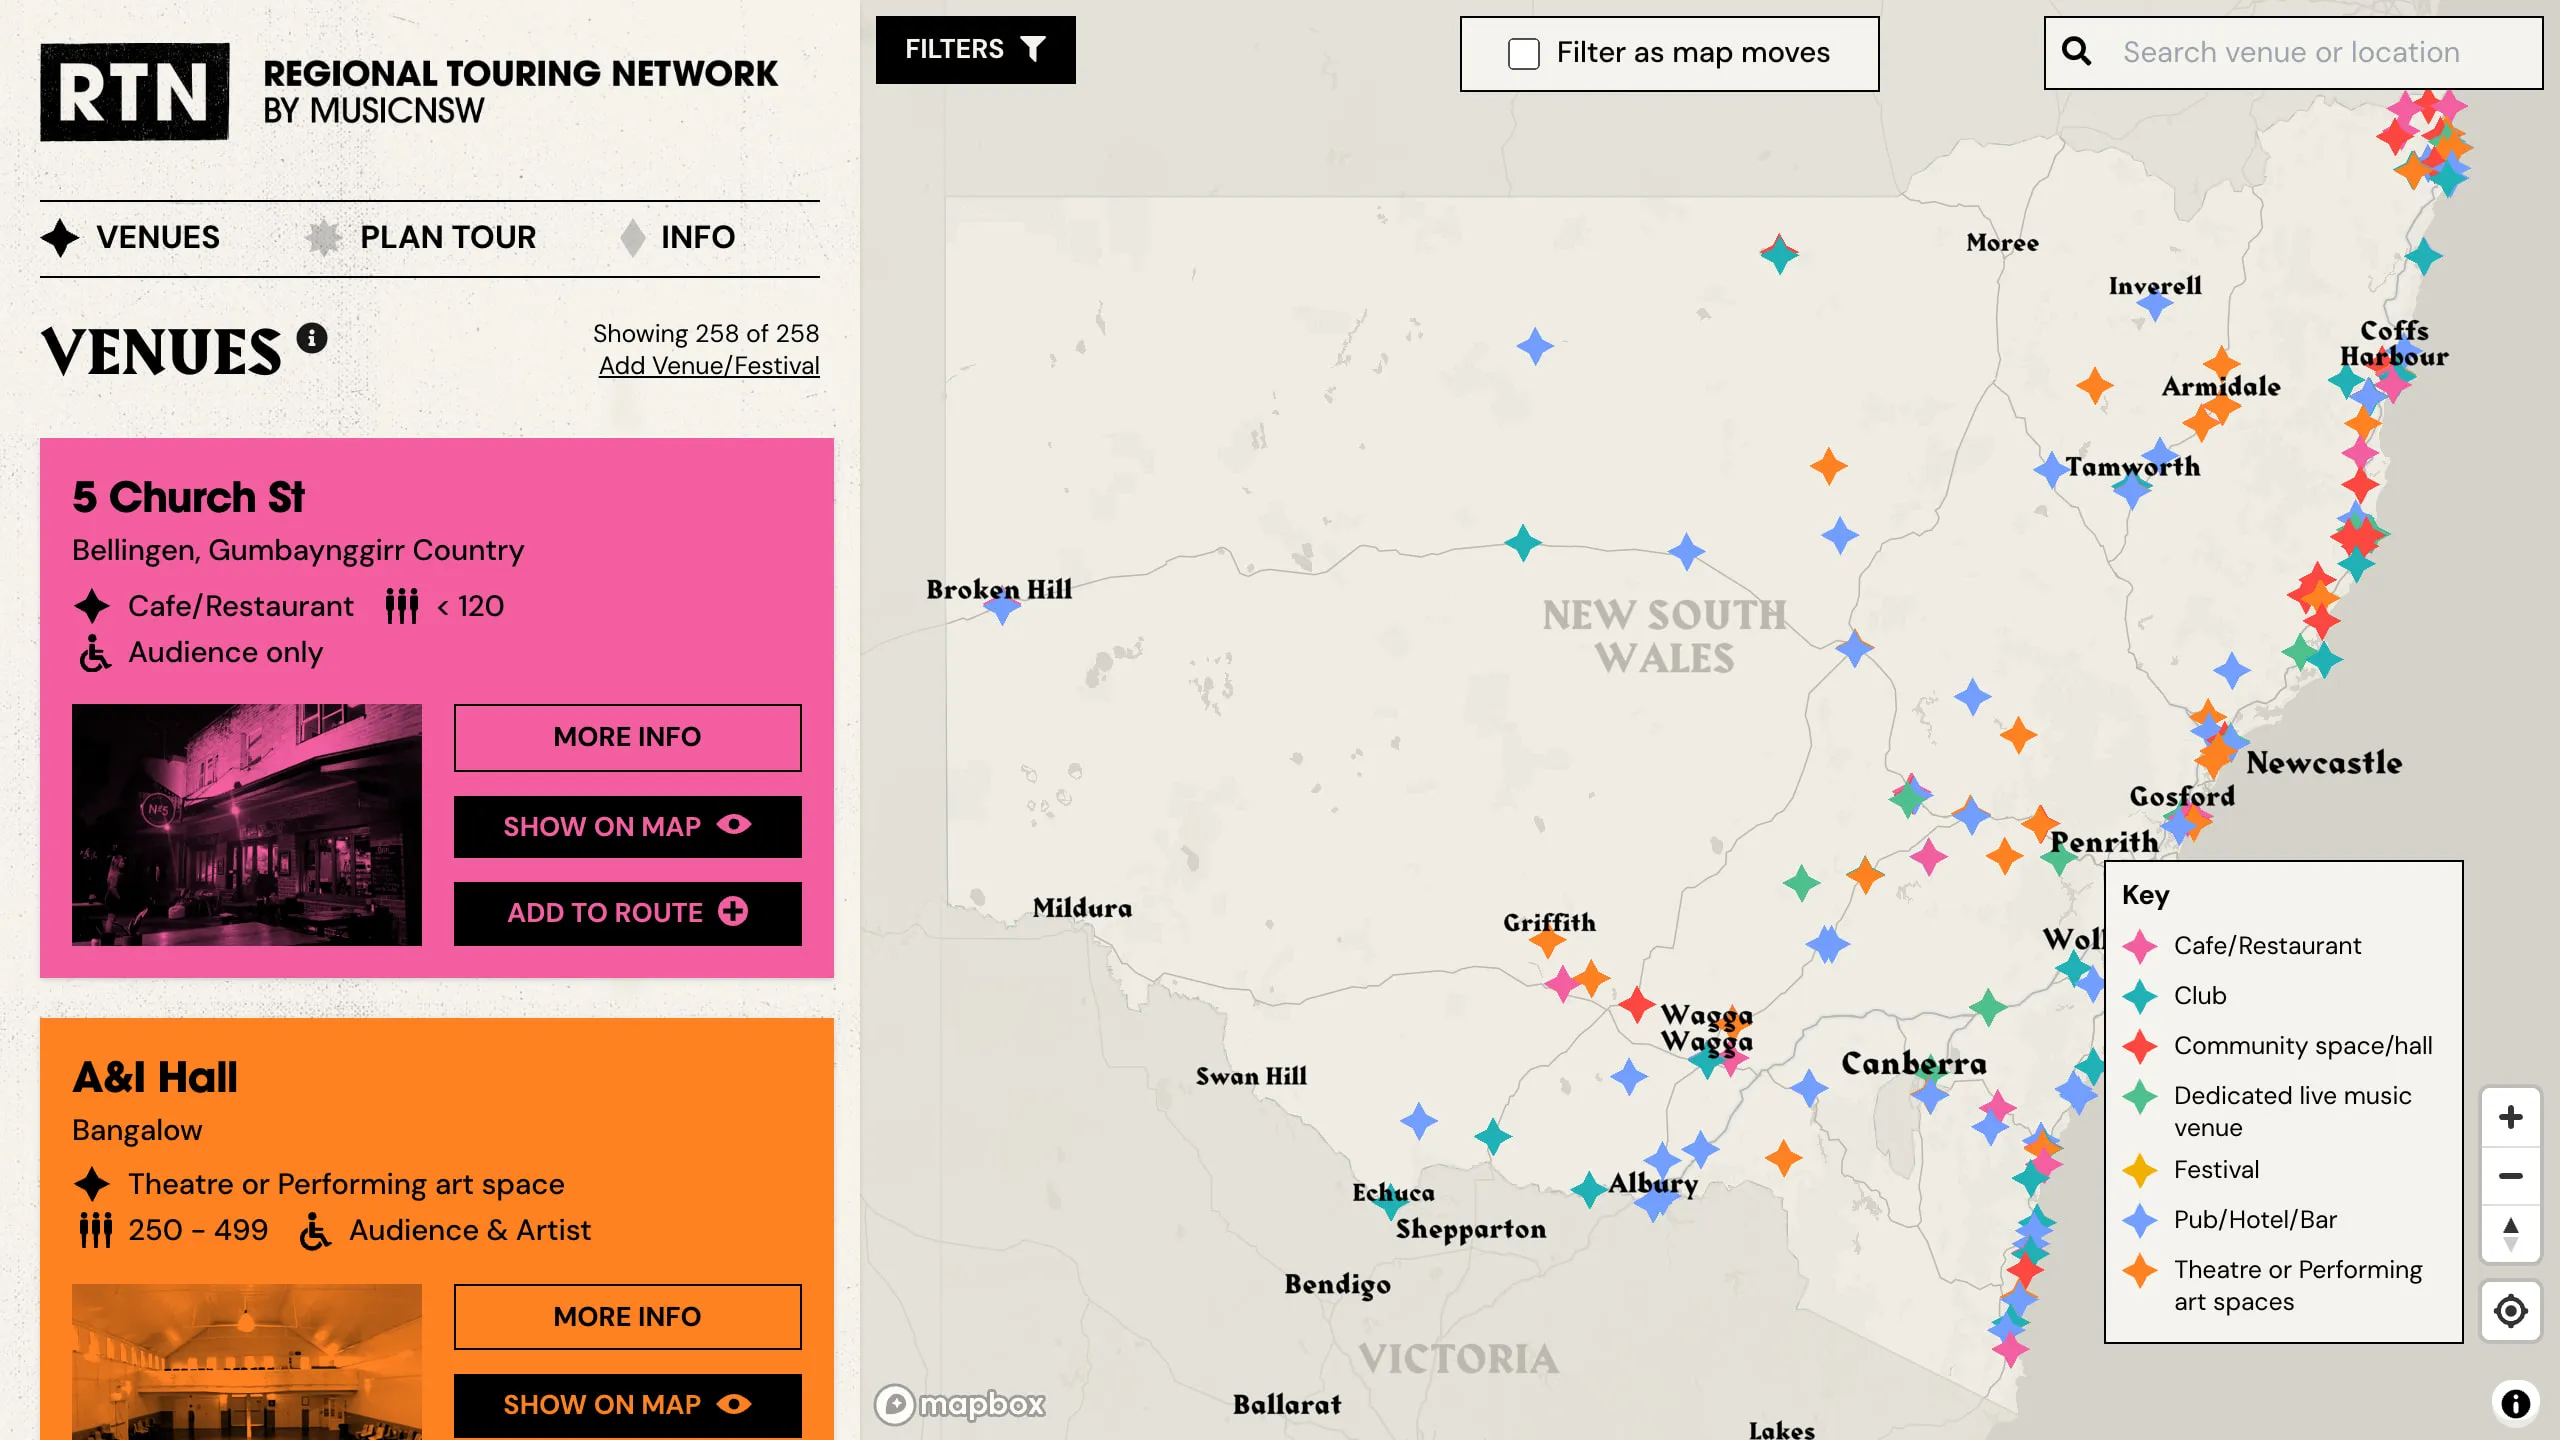Click the orange marker east of Albury
Image resolution: width=2560 pixels, height=1440 pixels.
[x=1783, y=1158]
